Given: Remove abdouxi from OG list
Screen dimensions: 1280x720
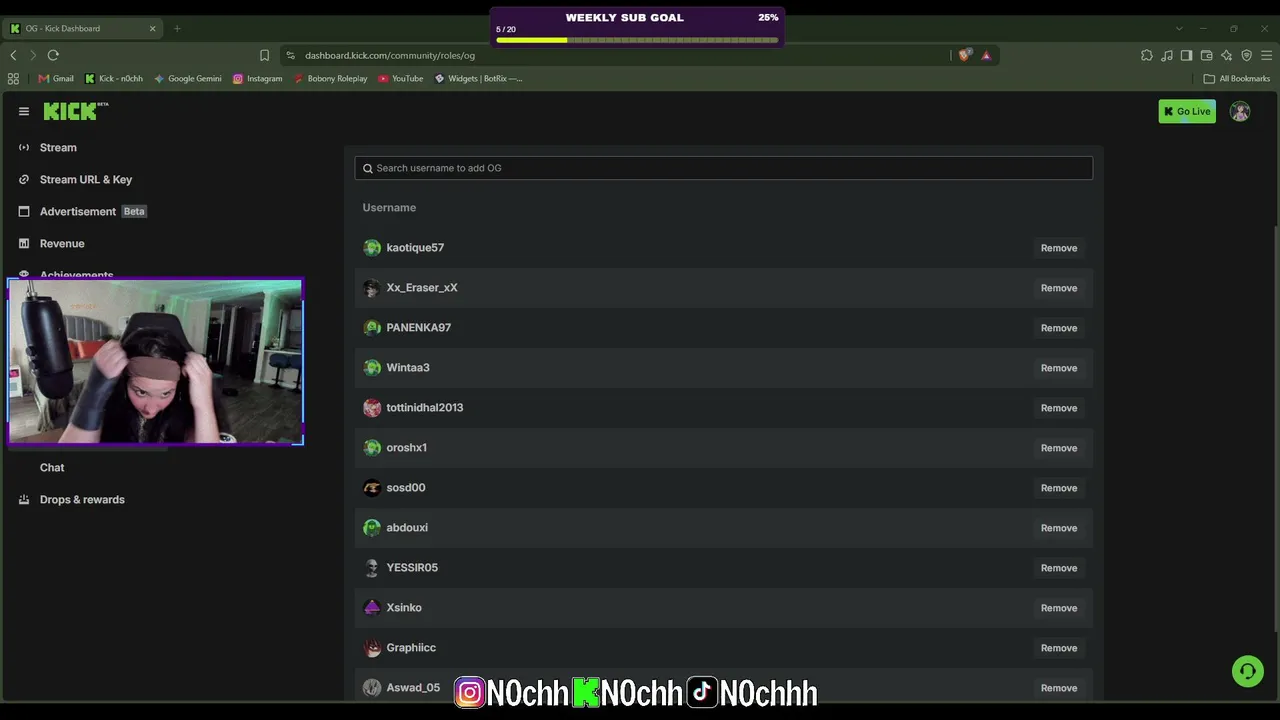Looking at the screenshot, I should tap(1059, 528).
